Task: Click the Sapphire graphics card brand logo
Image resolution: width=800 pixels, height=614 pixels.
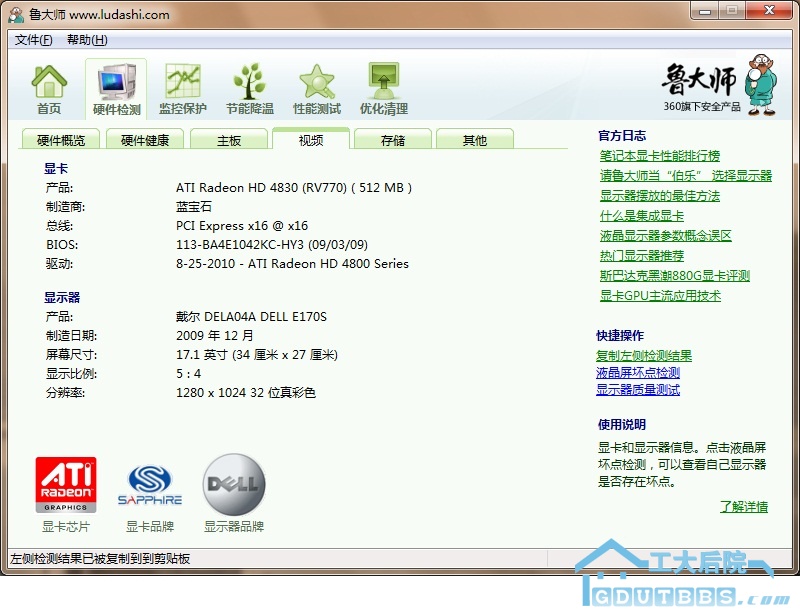Action: [150, 485]
